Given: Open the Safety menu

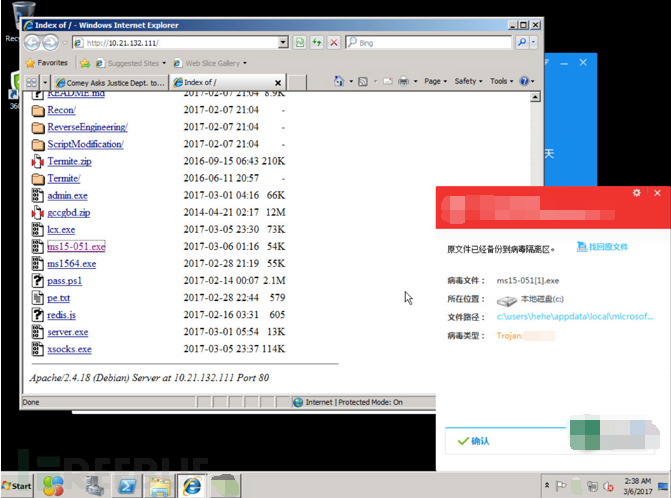Looking at the screenshot, I should pyautogui.click(x=468, y=81).
